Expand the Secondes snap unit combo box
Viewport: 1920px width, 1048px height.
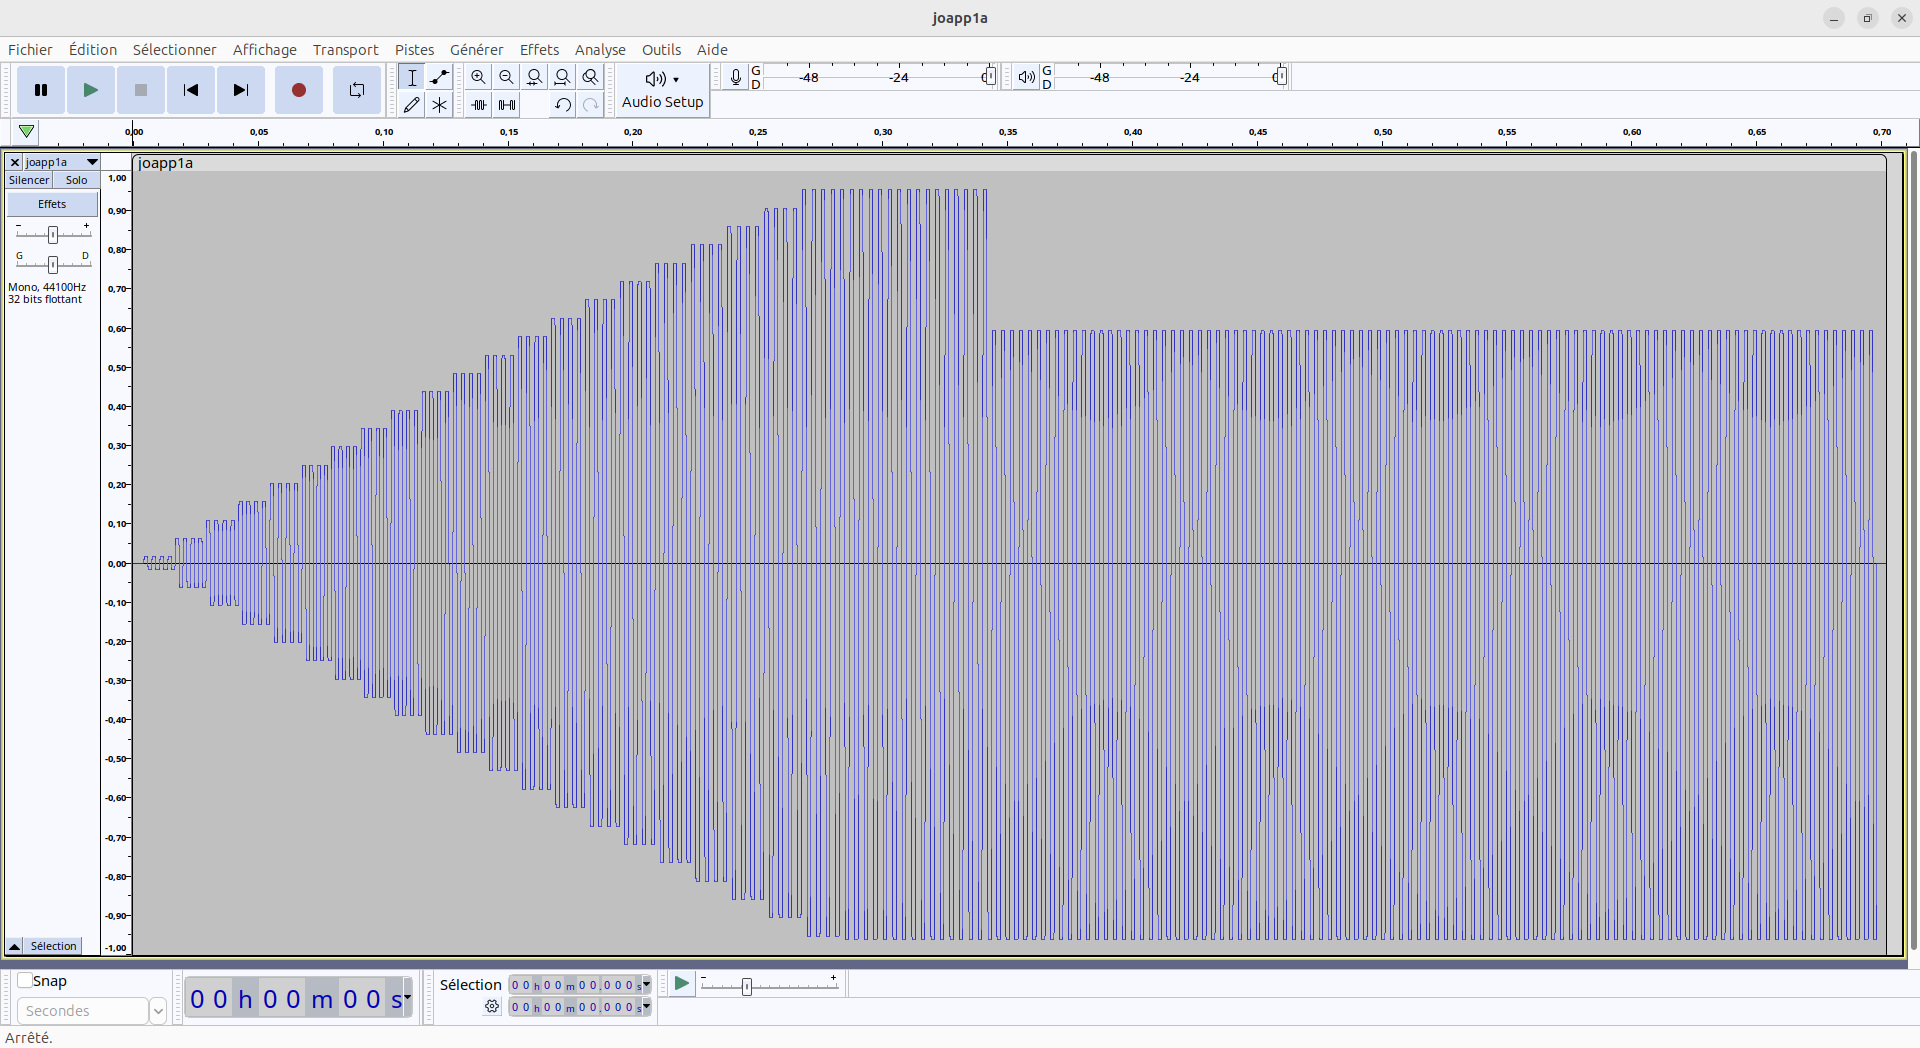pyautogui.click(x=157, y=1011)
